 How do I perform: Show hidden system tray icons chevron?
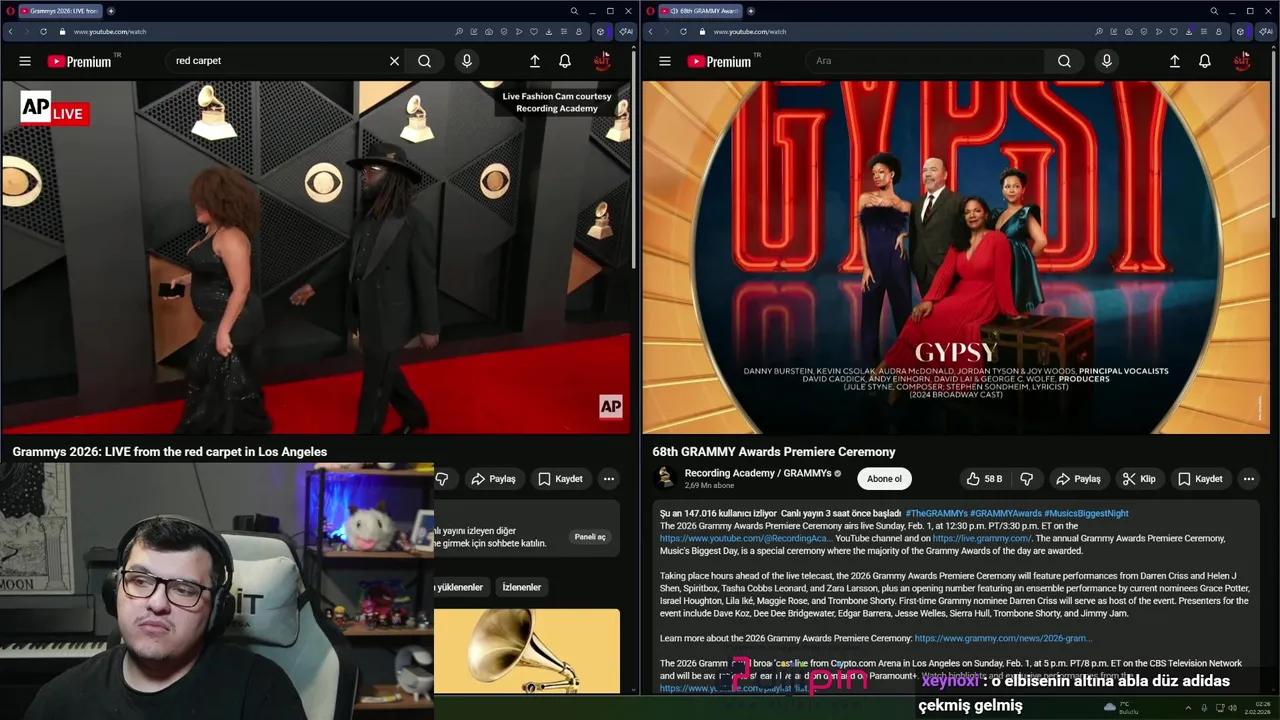pos(1188,708)
